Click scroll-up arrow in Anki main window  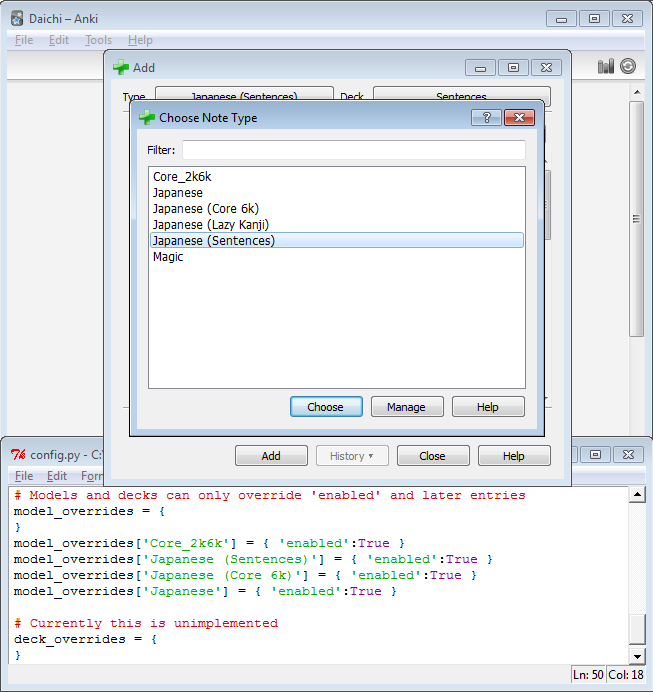click(637, 92)
